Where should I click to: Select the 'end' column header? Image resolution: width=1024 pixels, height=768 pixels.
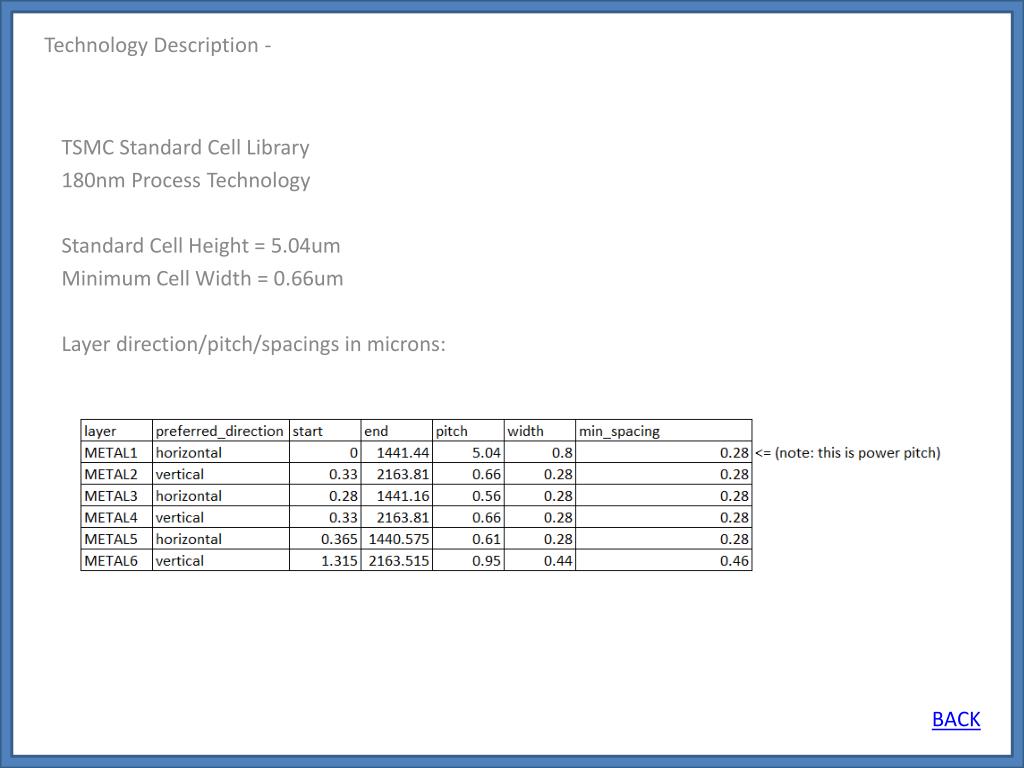click(x=396, y=431)
